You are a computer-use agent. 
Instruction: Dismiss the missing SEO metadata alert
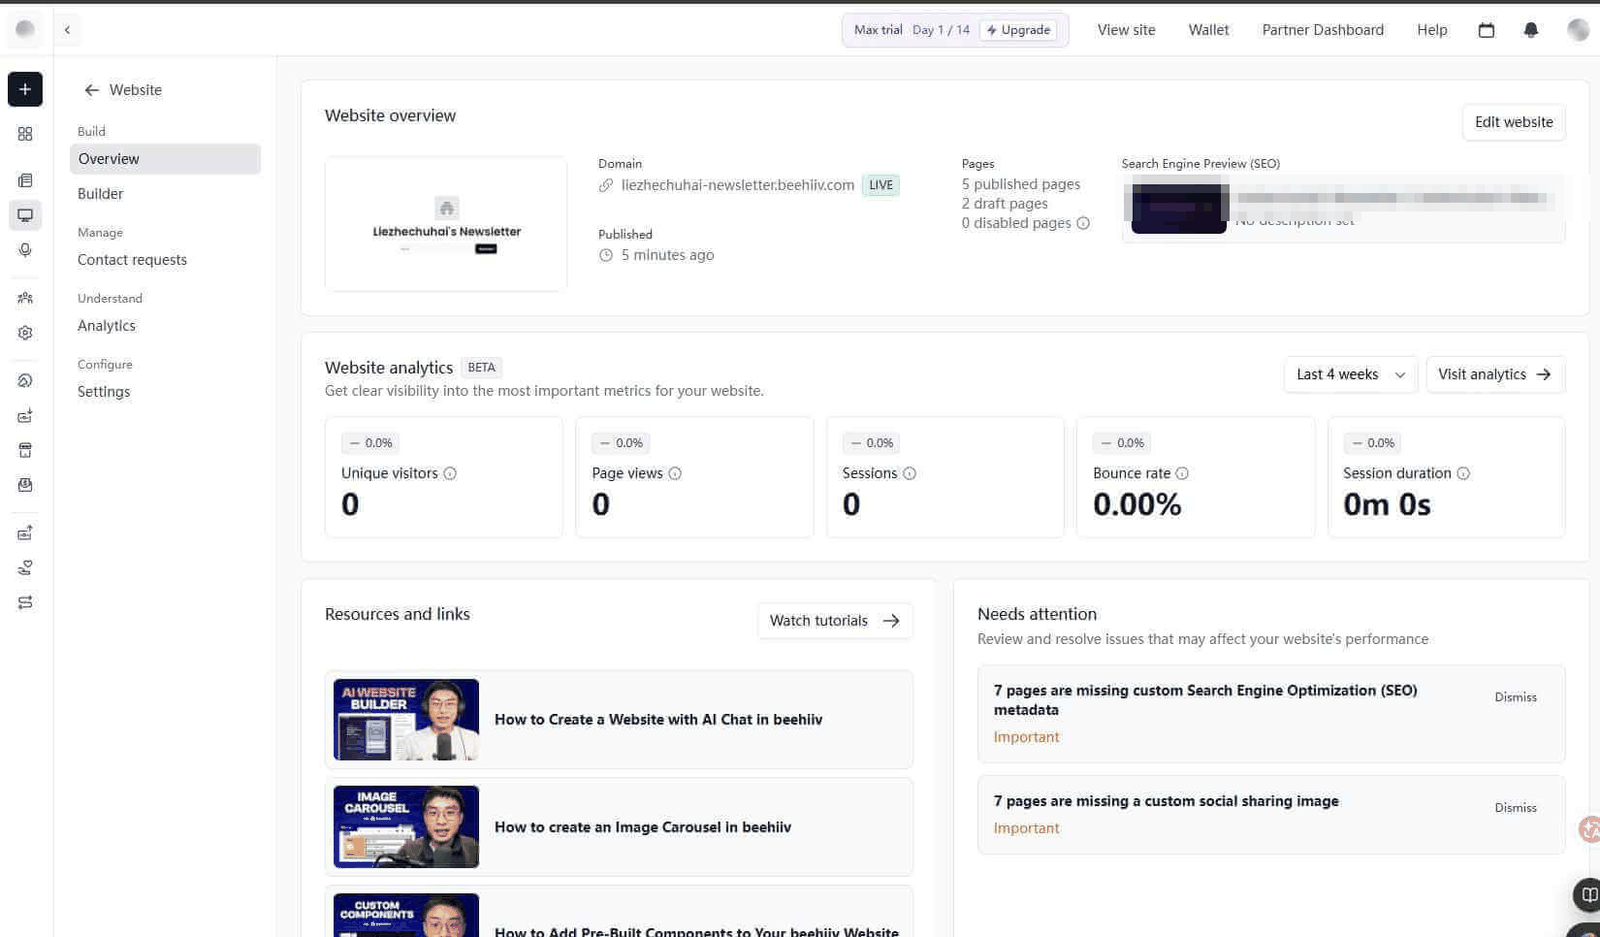(x=1515, y=697)
